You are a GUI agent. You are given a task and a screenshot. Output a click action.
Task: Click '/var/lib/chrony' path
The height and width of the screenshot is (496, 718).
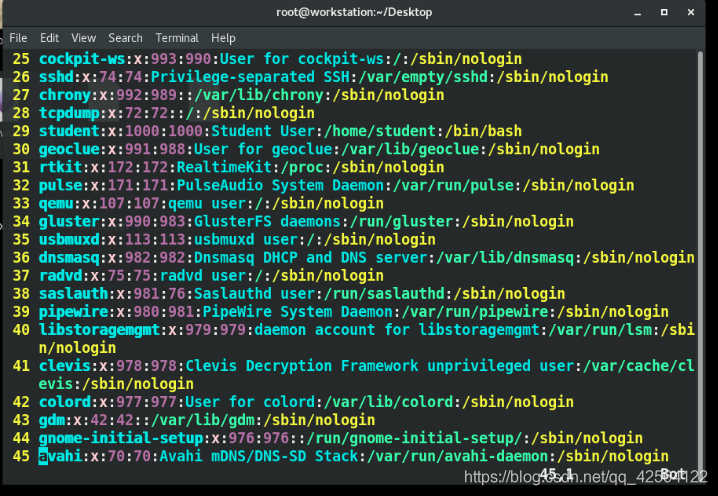pyautogui.click(x=259, y=95)
